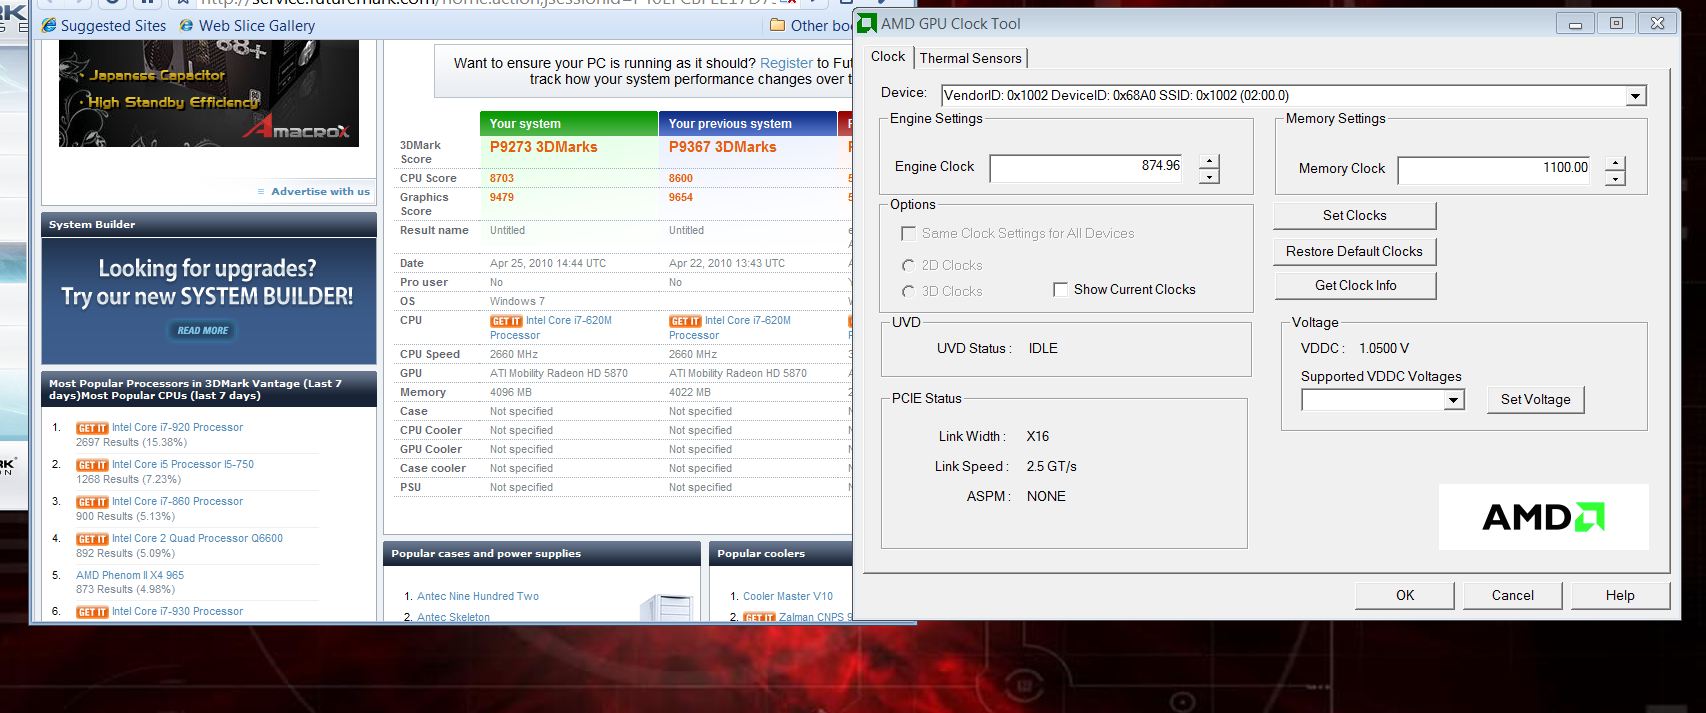Select the 2D Clocks radio button

[908, 265]
